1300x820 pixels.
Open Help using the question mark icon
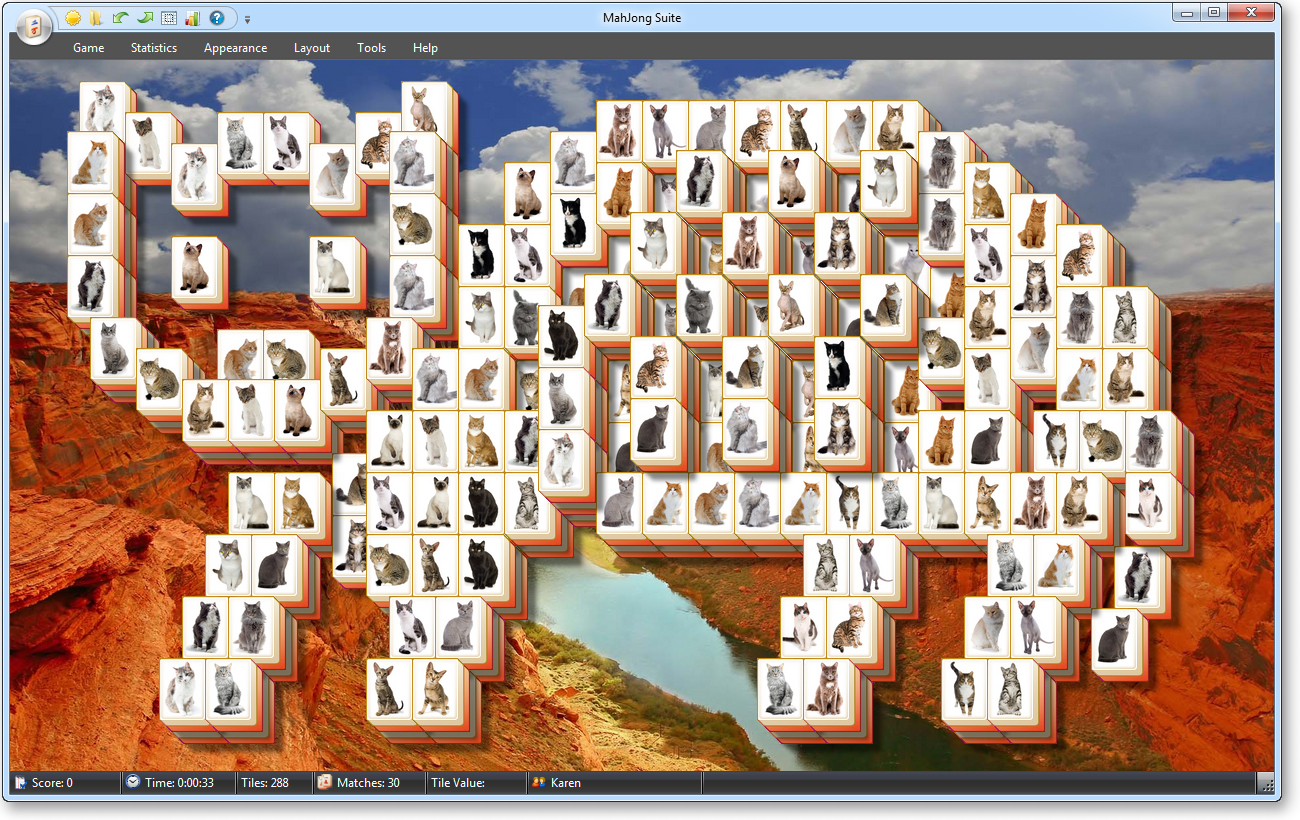217,18
